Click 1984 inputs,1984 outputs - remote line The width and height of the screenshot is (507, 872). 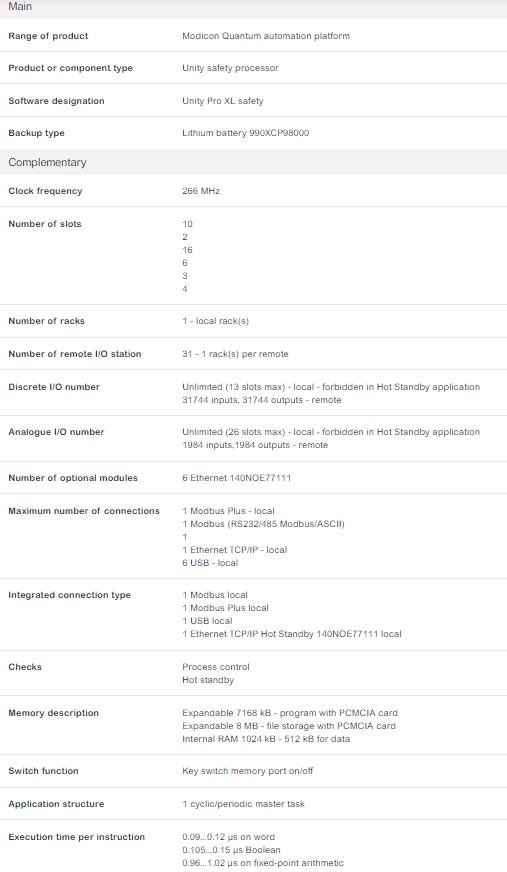pyautogui.click(x=255, y=445)
